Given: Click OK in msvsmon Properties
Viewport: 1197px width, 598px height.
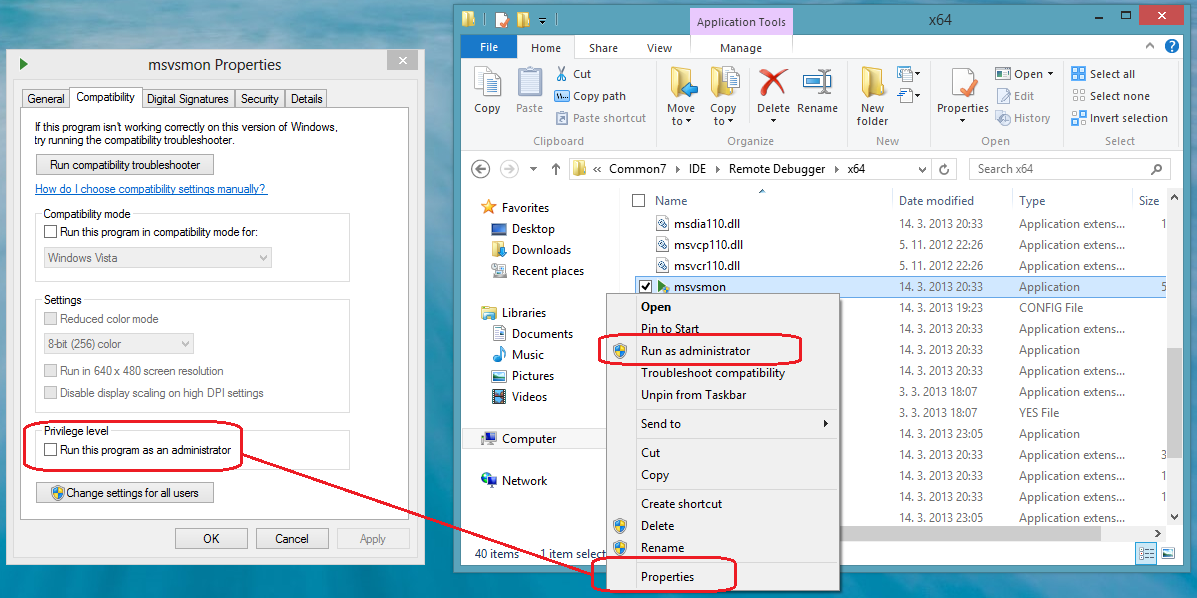Looking at the screenshot, I should (x=211, y=539).
